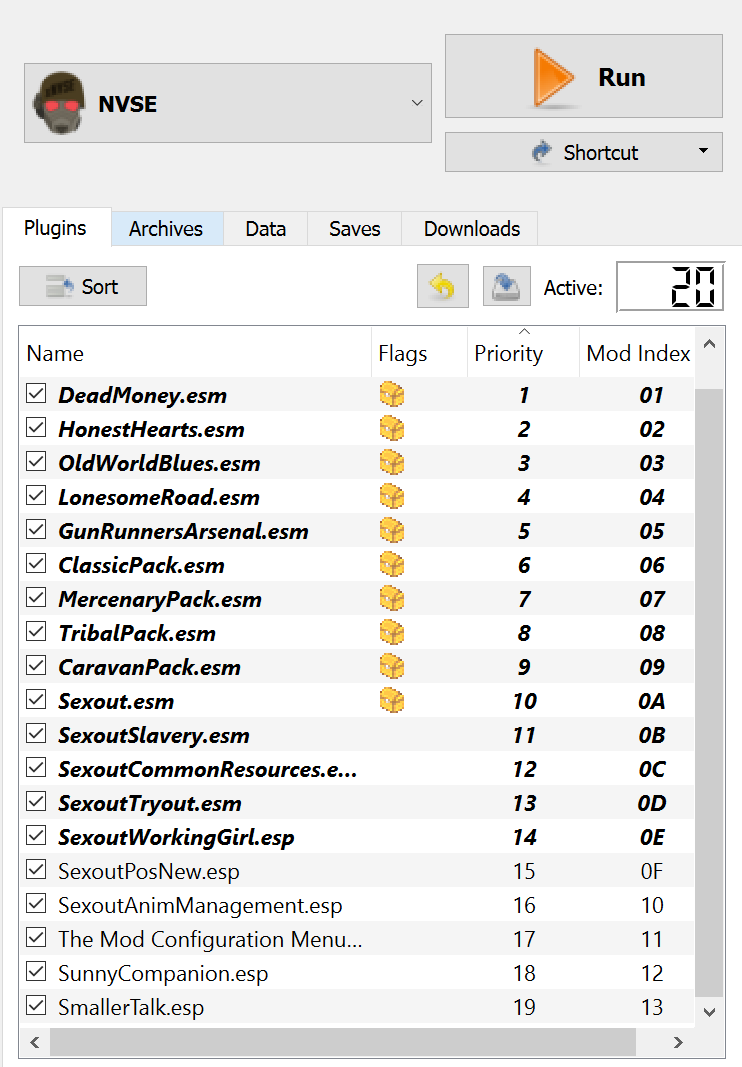
Task: Click the flag icon for ClassicPack.esm
Action: 391,565
